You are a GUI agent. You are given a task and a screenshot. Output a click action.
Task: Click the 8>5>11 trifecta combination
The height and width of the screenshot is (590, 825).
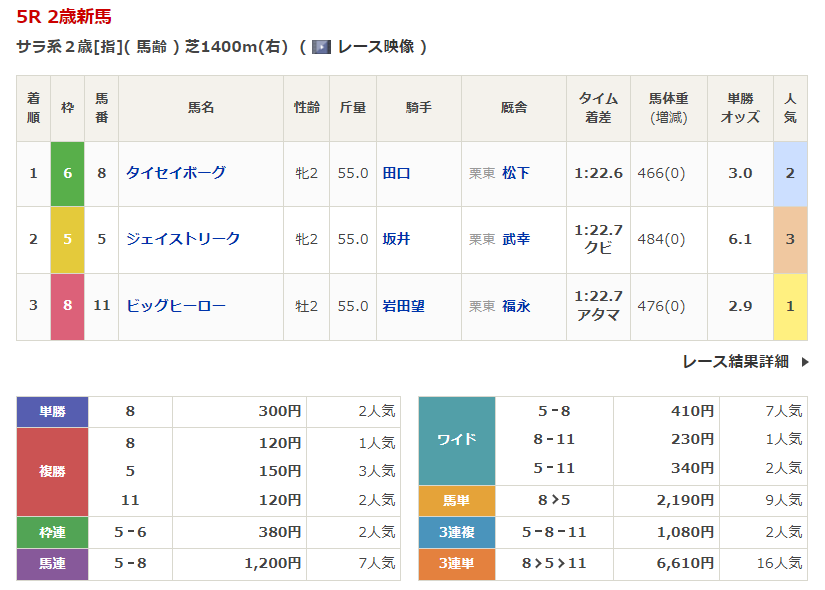554,564
